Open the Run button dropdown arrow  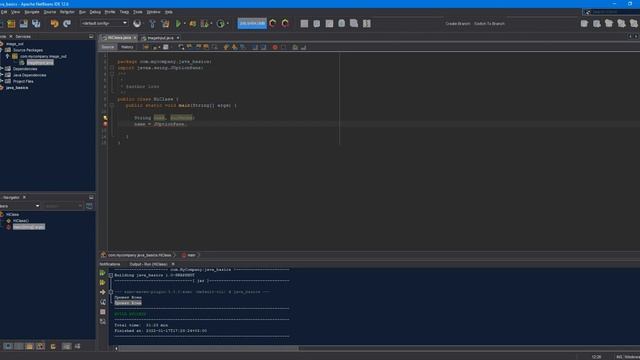click(x=185, y=24)
